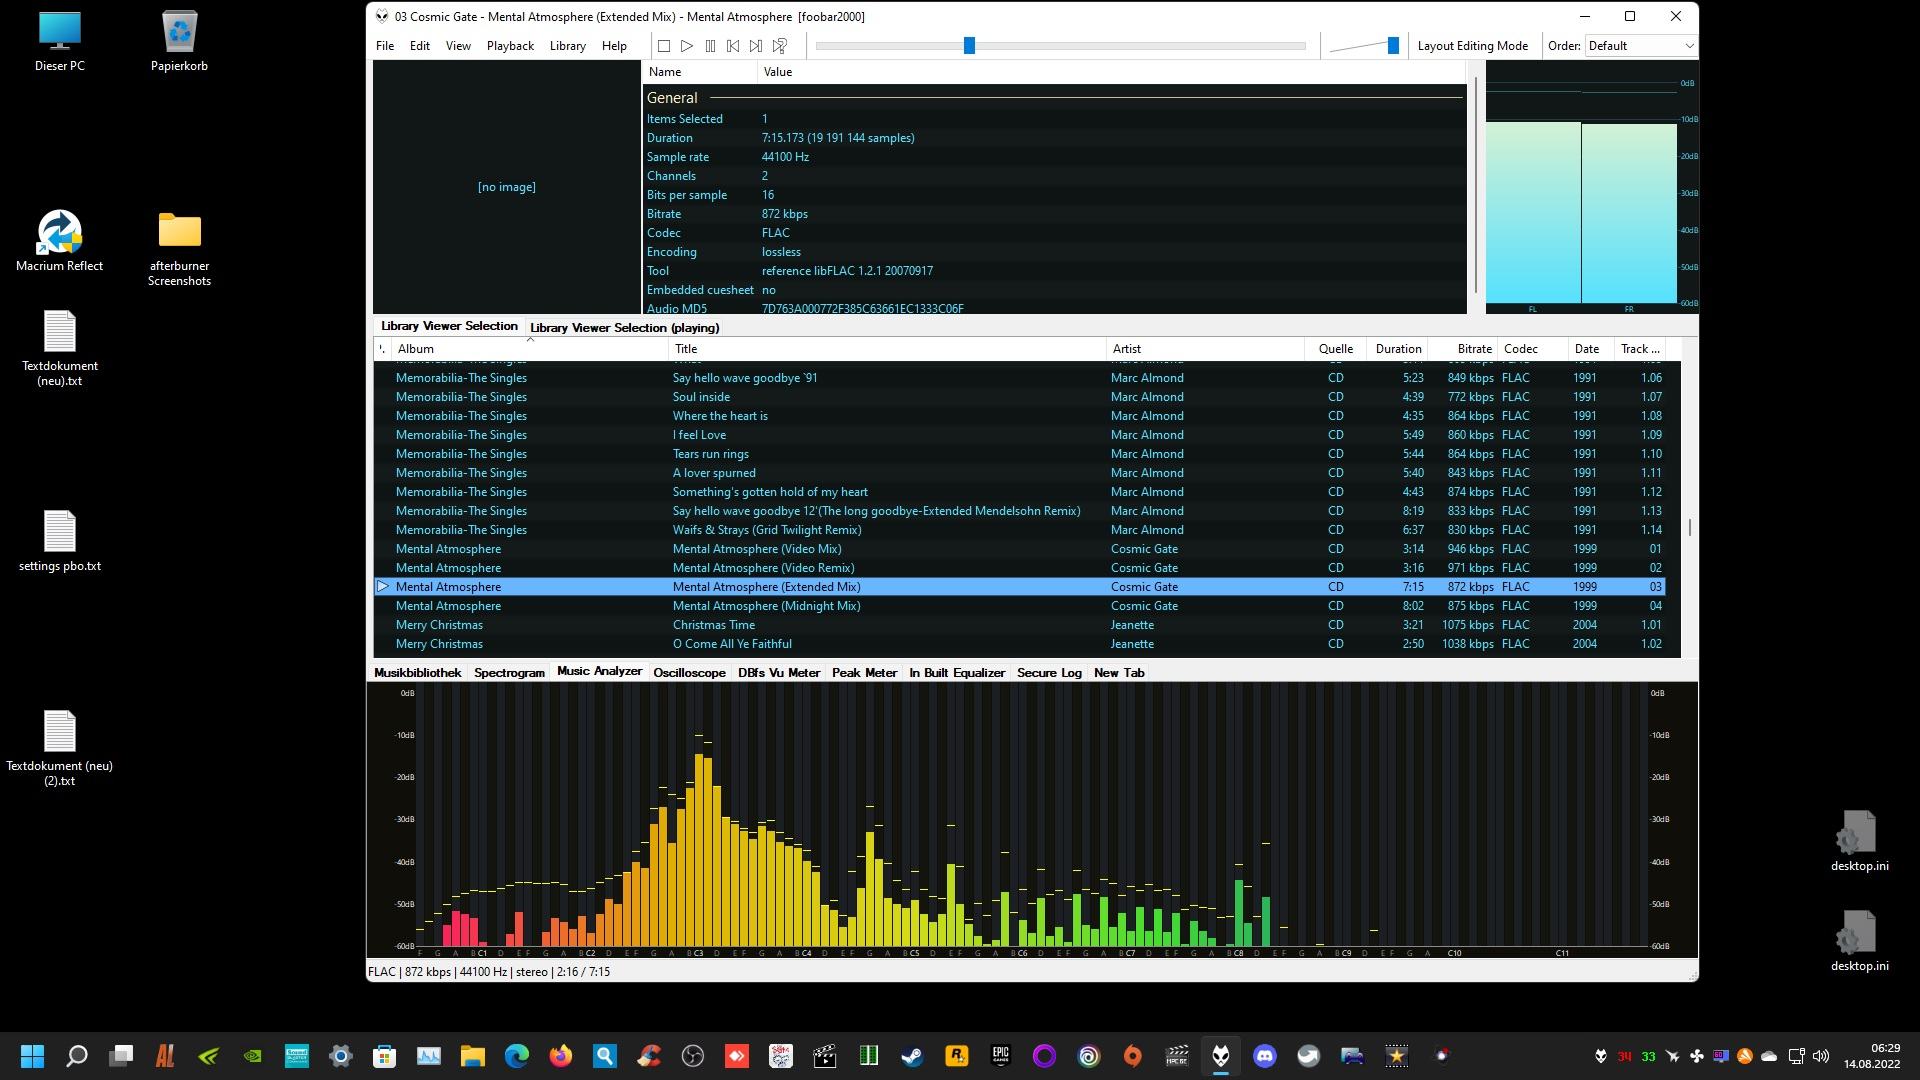Open the Peak Meter tab
Screen dimensions: 1920x1080
pyautogui.click(x=864, y=673)
